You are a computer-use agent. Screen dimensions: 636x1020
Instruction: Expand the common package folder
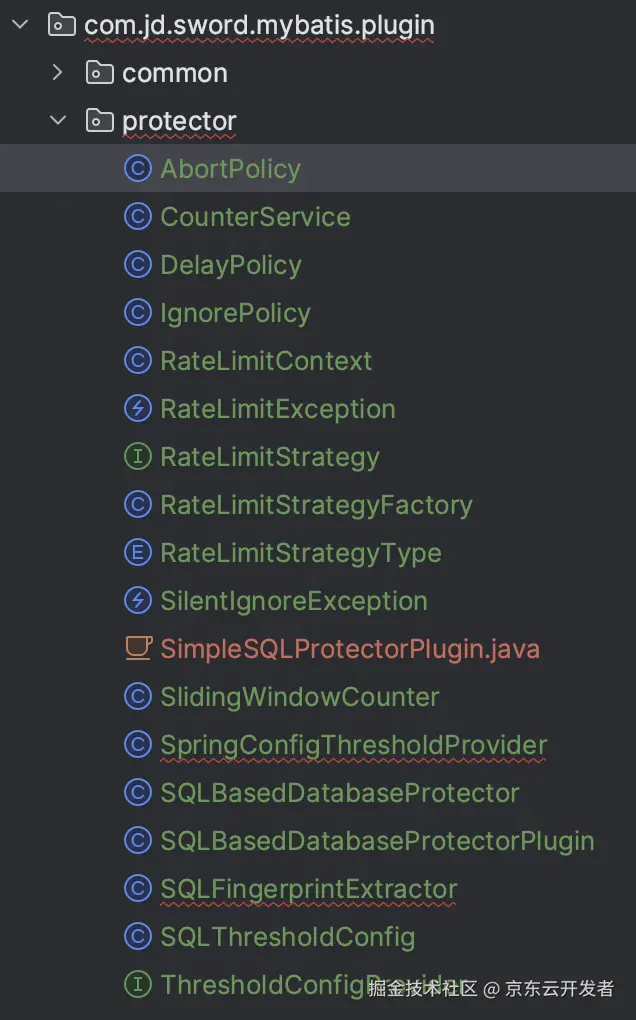[x=58, y=73]
